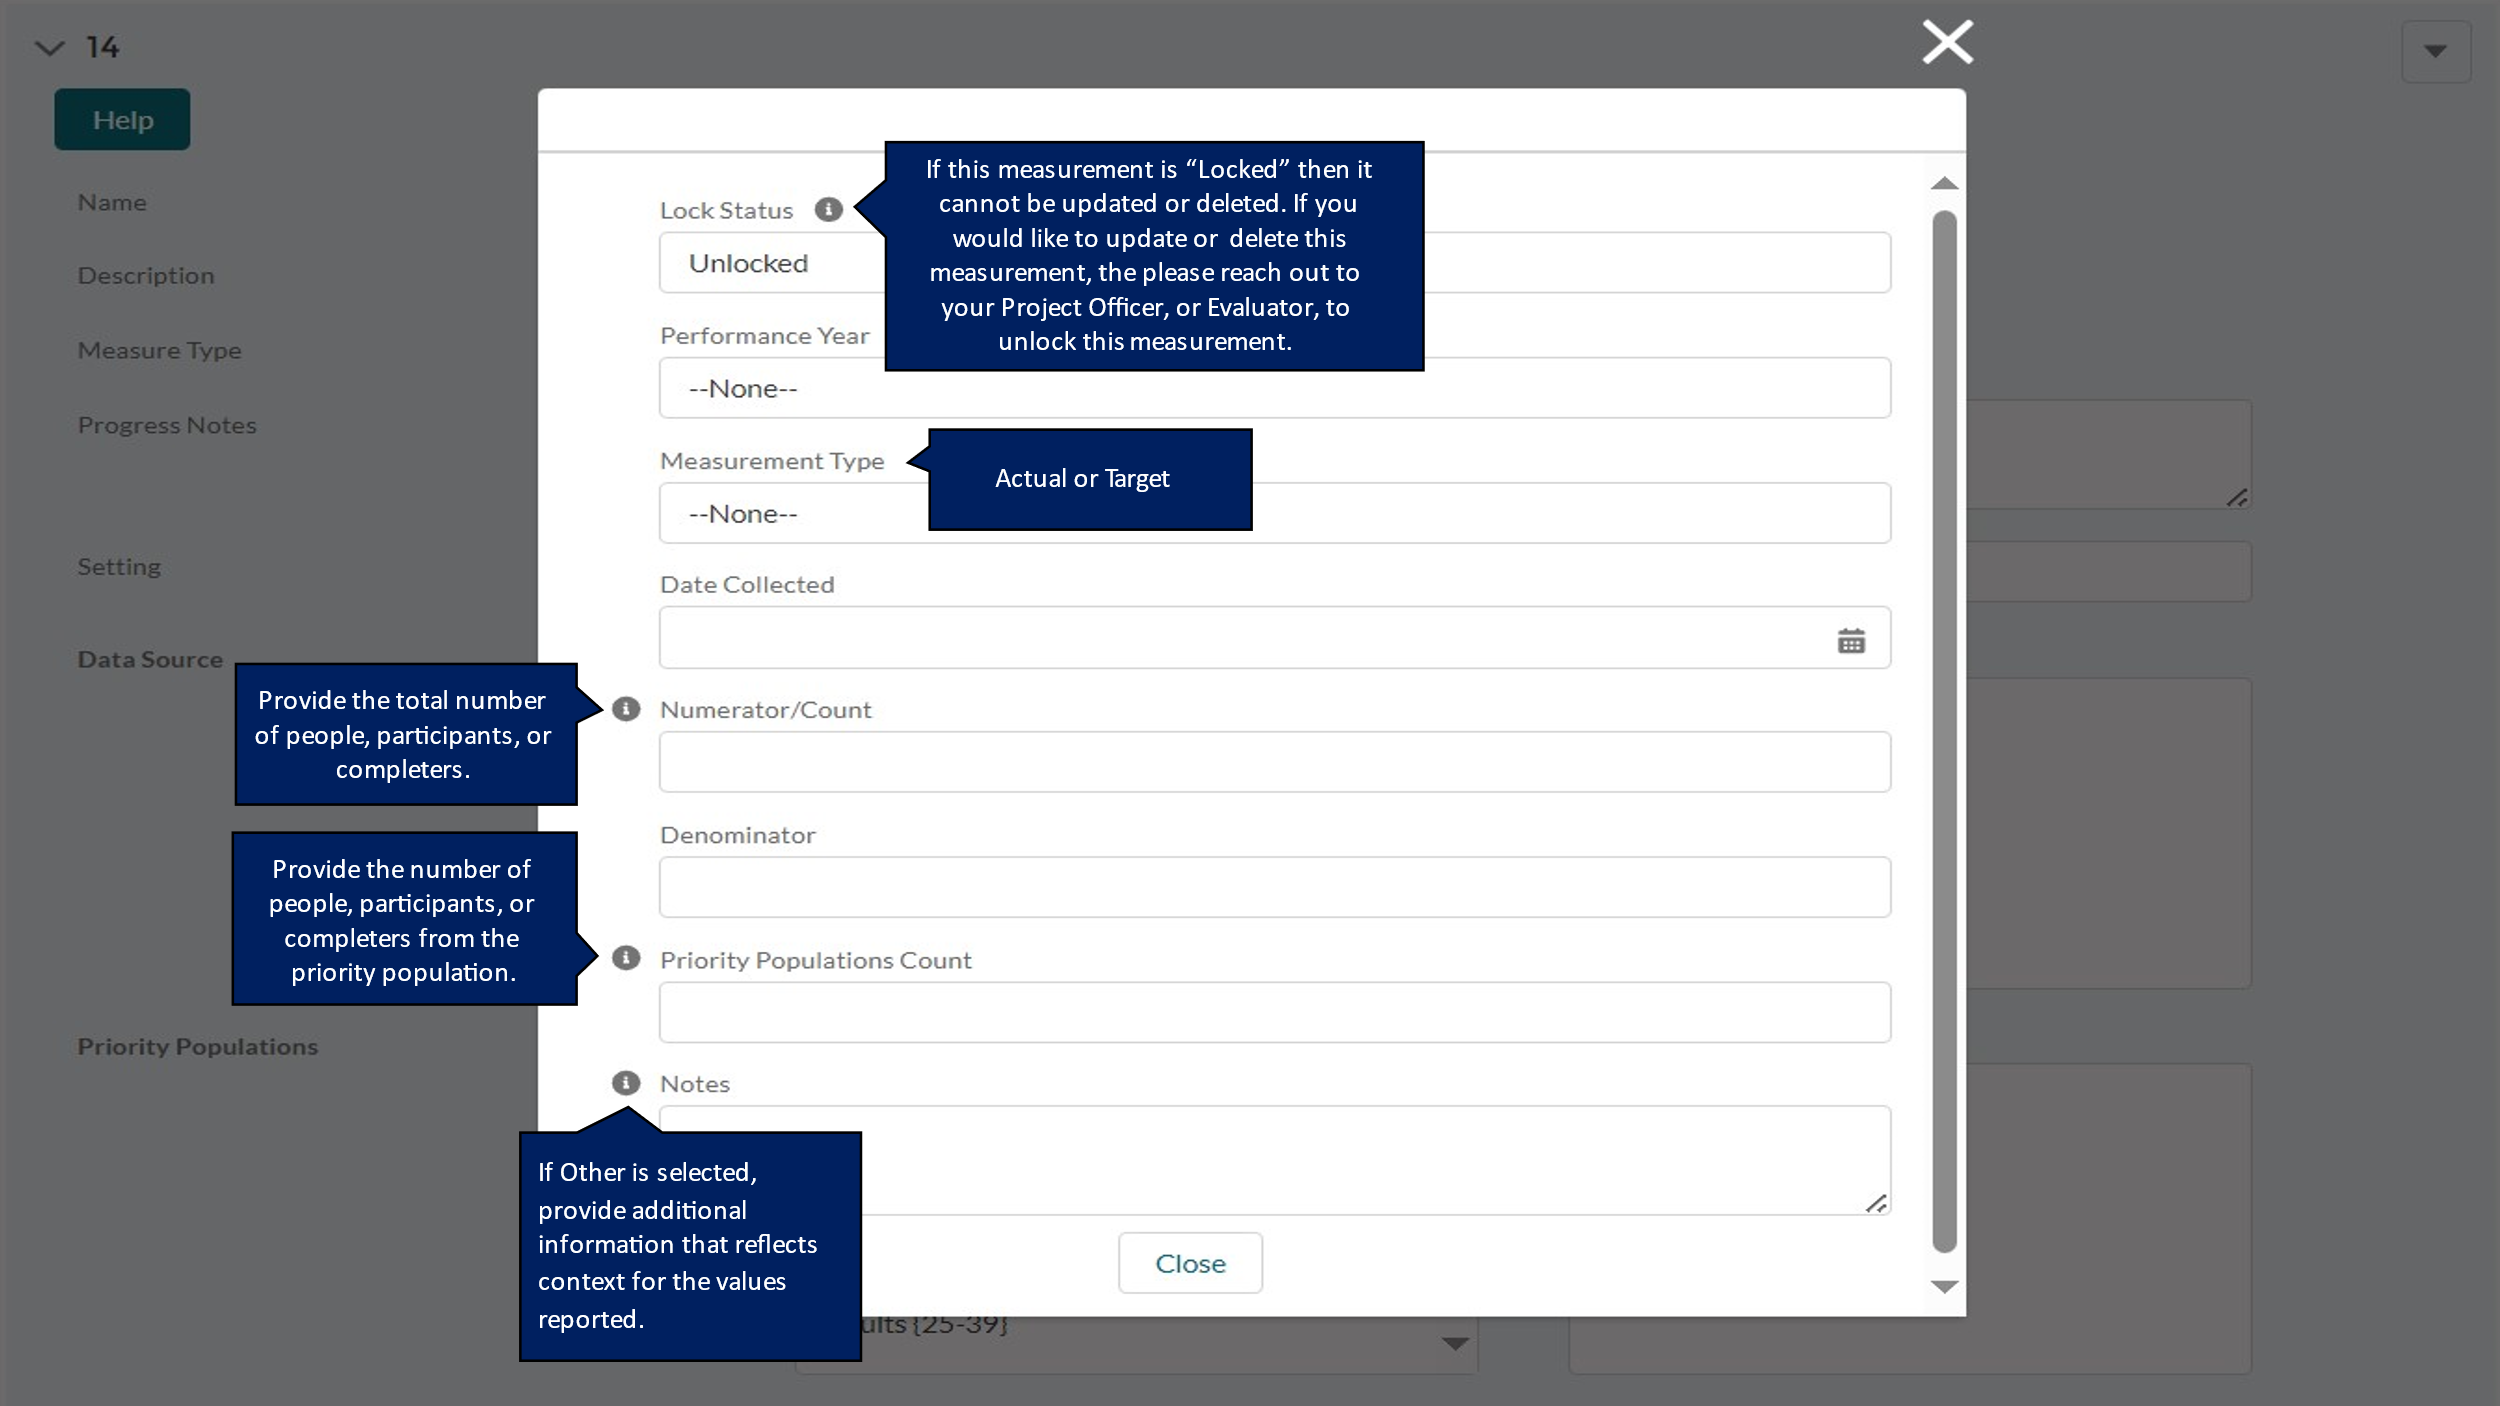Open the Date Collected calendar picker
2500x1406 pixels.
click(x=1851, y=641)
